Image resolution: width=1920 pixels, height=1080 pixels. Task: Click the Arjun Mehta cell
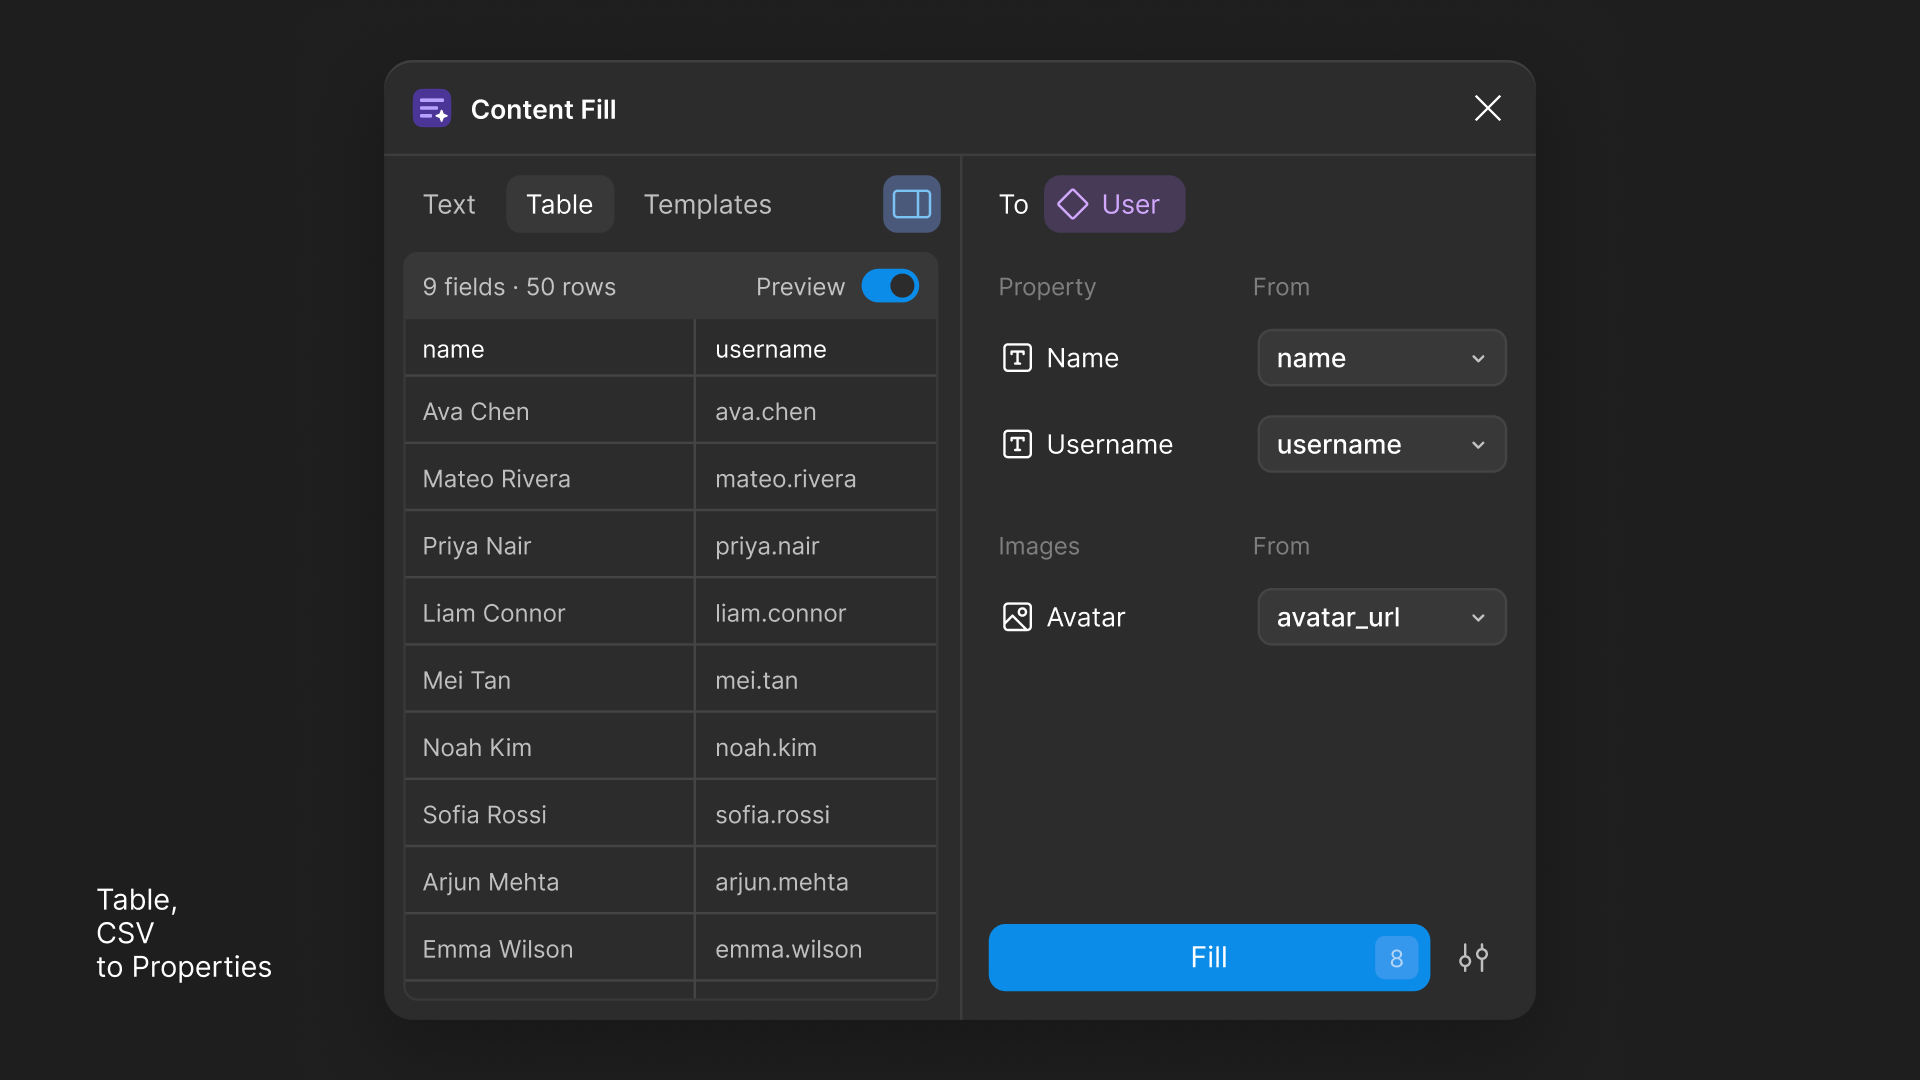(x=549, y=881)
